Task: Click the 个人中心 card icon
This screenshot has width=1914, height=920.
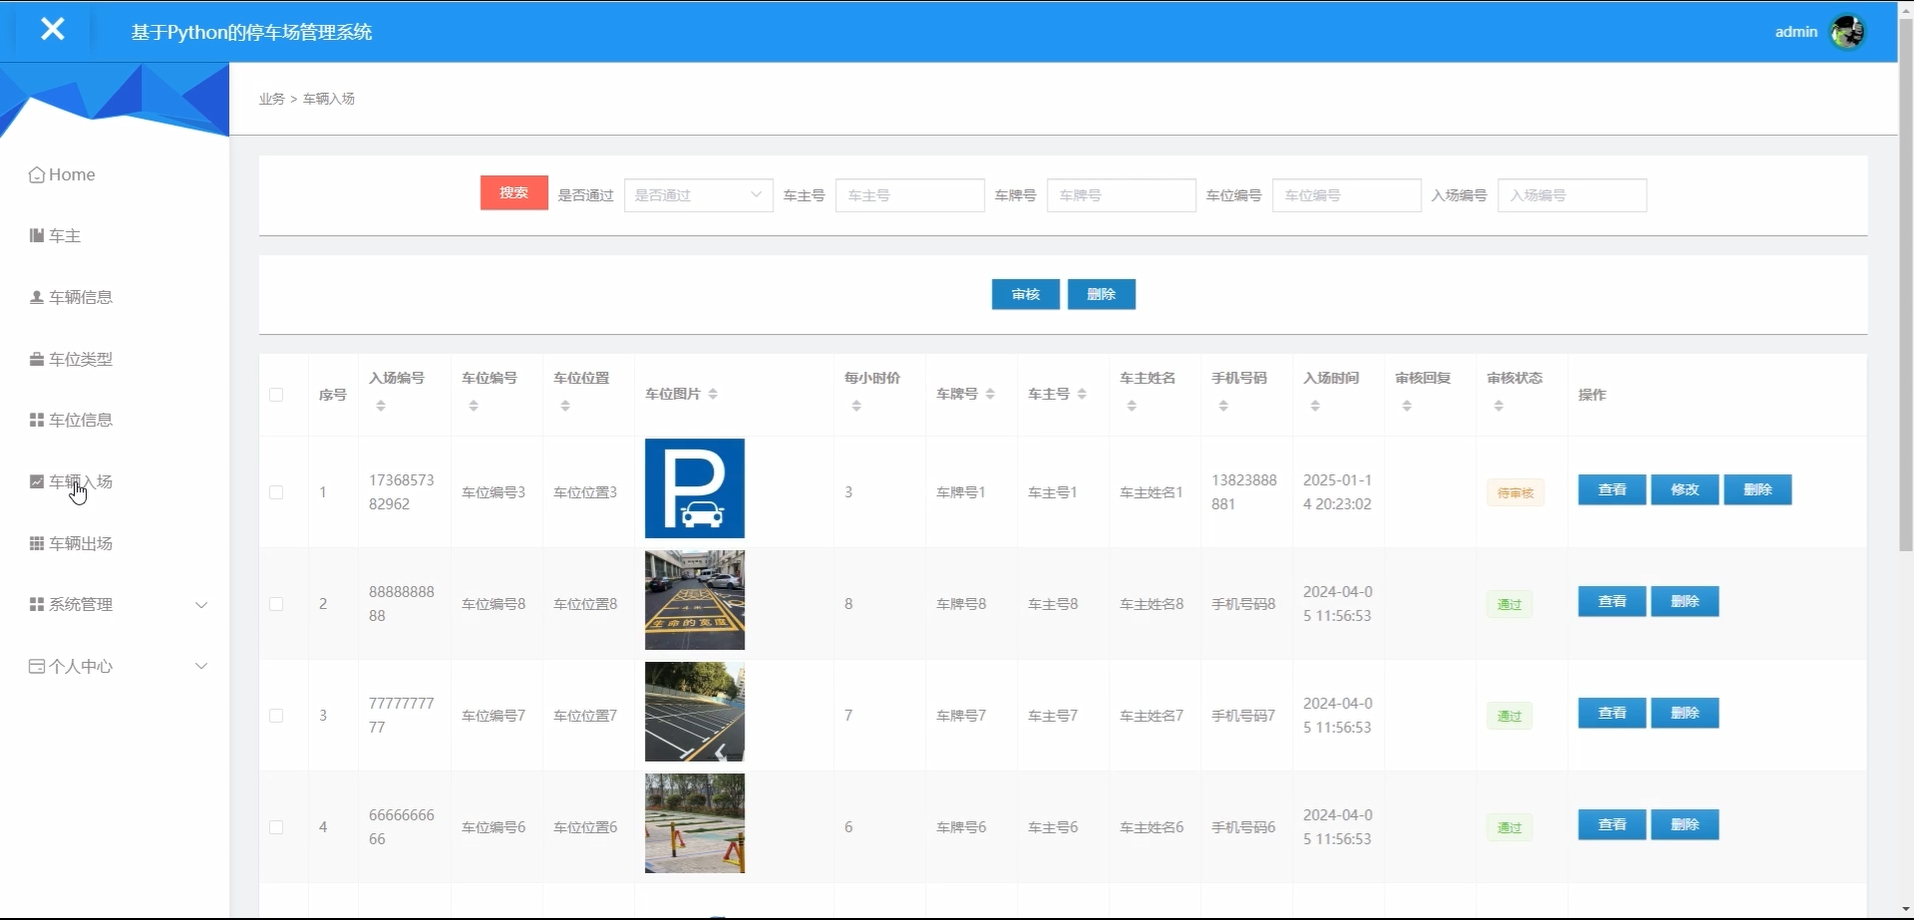Action: 37,666
